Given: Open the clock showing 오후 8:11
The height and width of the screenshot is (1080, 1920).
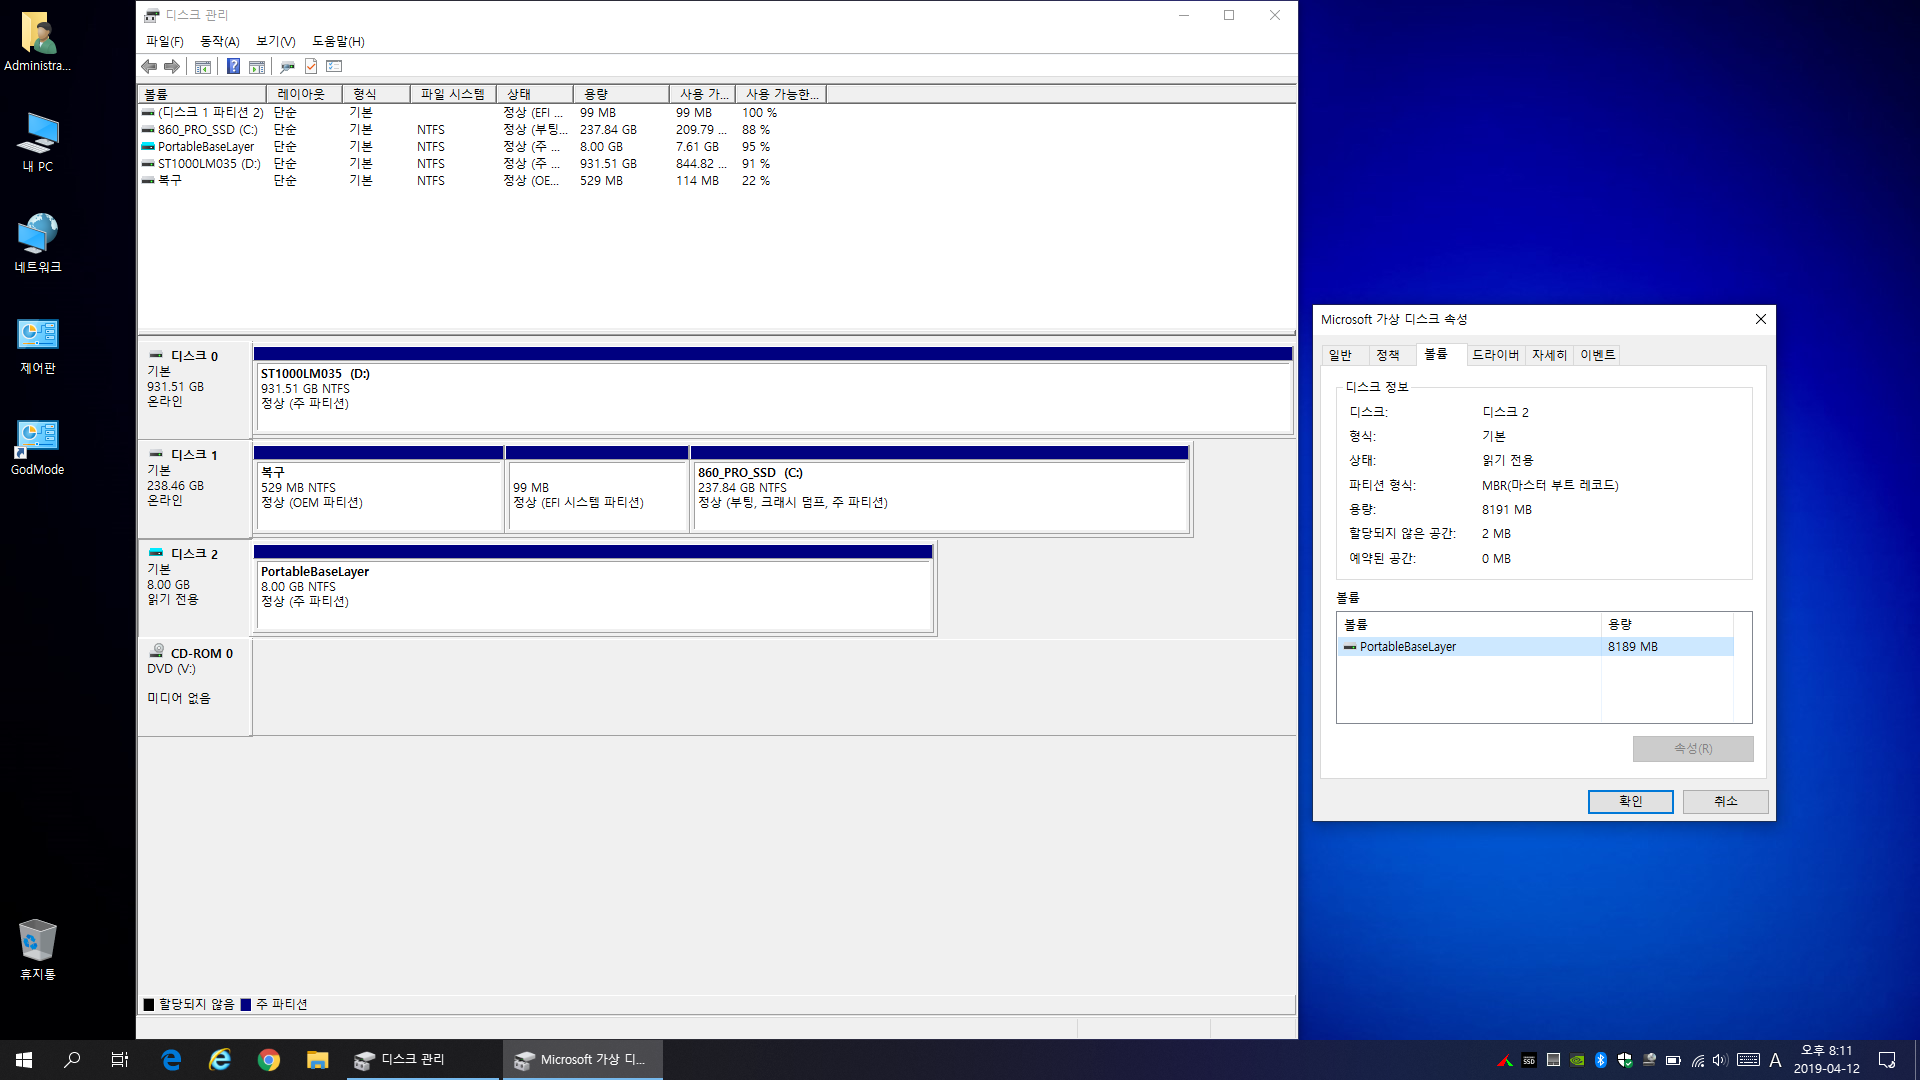Looking at the screenshot, I should click(1826, 1060).
